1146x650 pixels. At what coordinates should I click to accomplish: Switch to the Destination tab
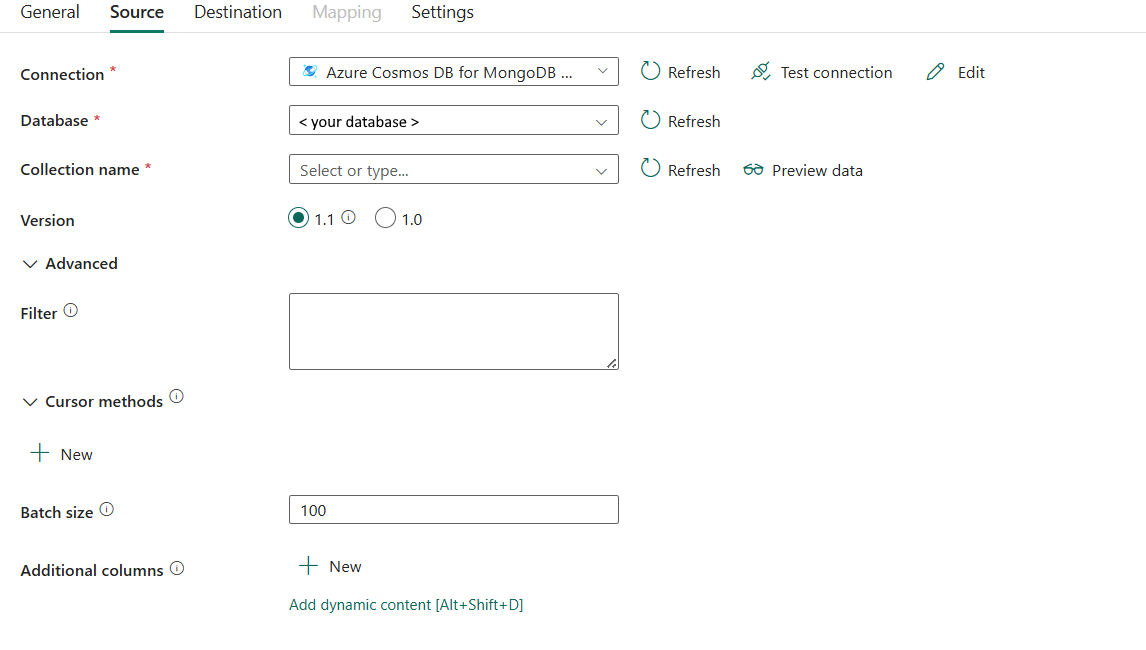click(237, 12)
